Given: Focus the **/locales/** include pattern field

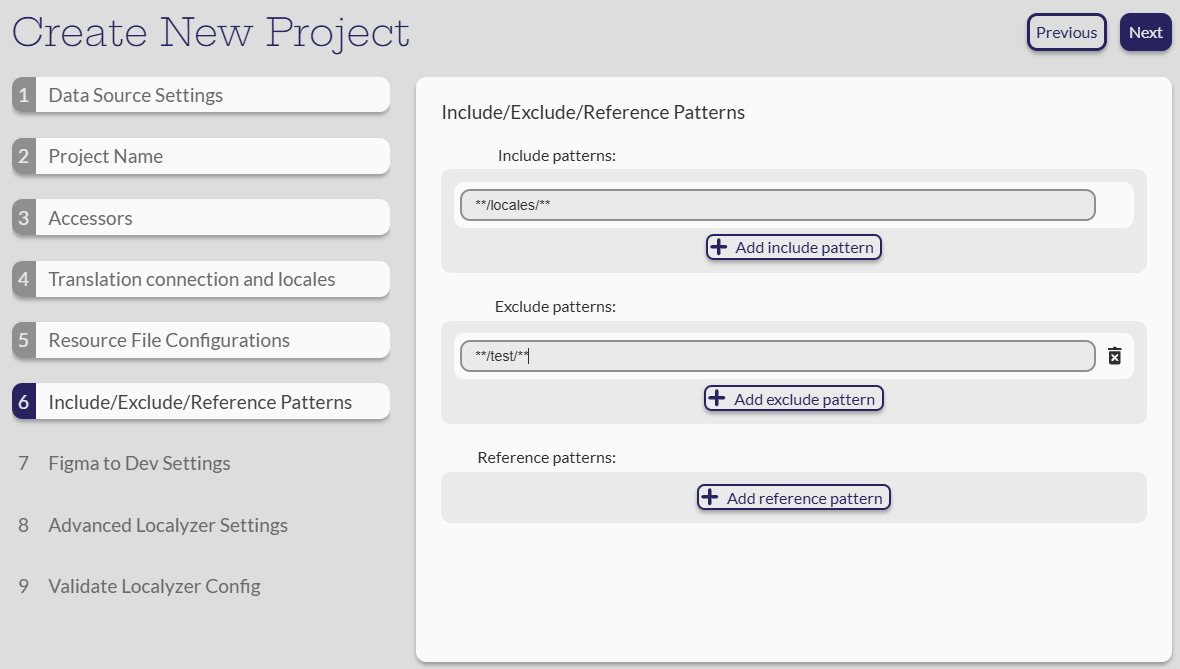Looking at the screenshot, I should [x=777, y=205].
